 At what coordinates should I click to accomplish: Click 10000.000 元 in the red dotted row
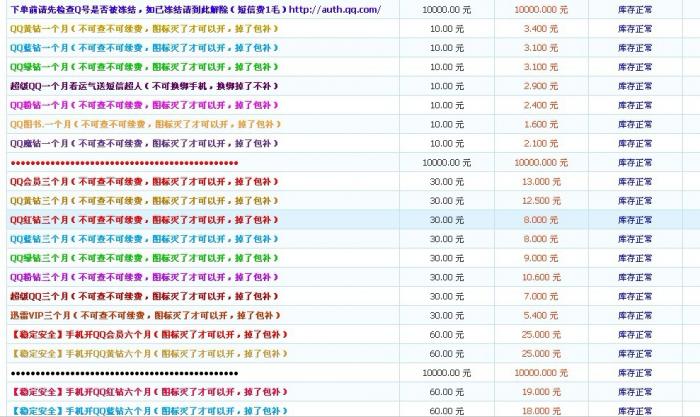[x=541, y=163]
